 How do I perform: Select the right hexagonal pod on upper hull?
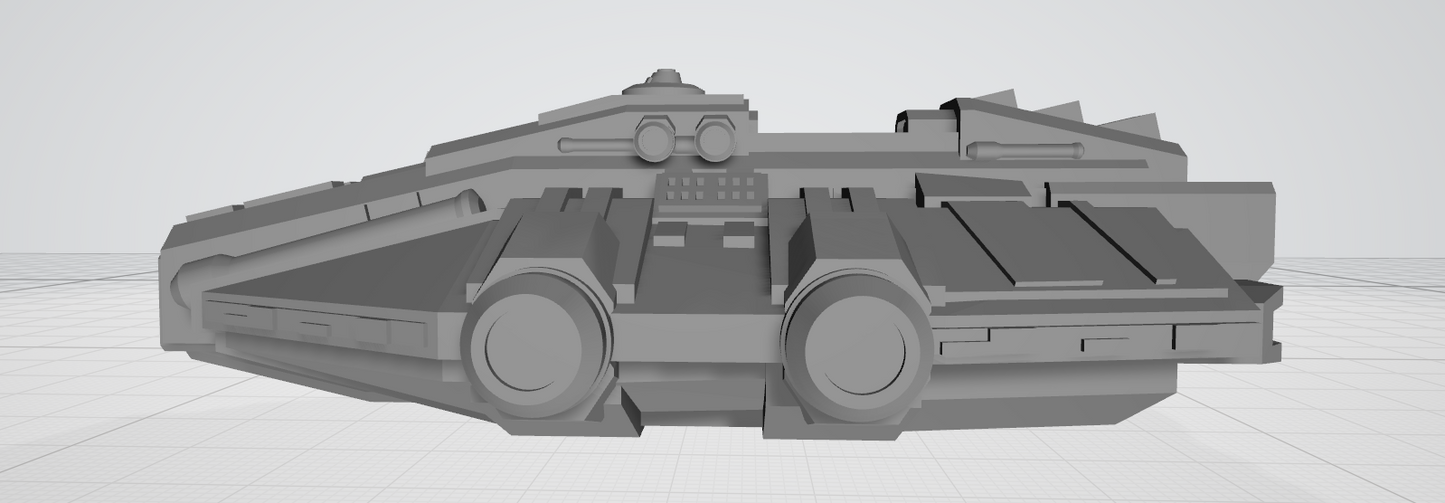(x=716, y=139)
